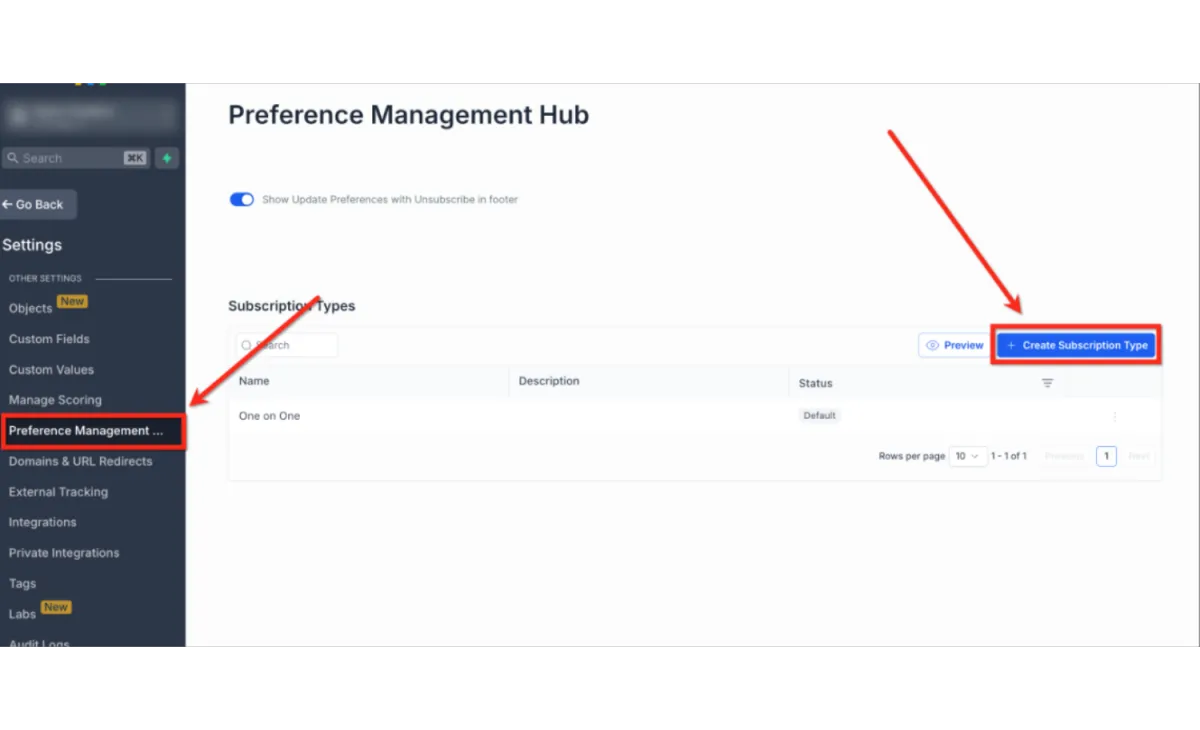Click the eye Preview button
Viewport: 1200px width, 730px height.
953,345
